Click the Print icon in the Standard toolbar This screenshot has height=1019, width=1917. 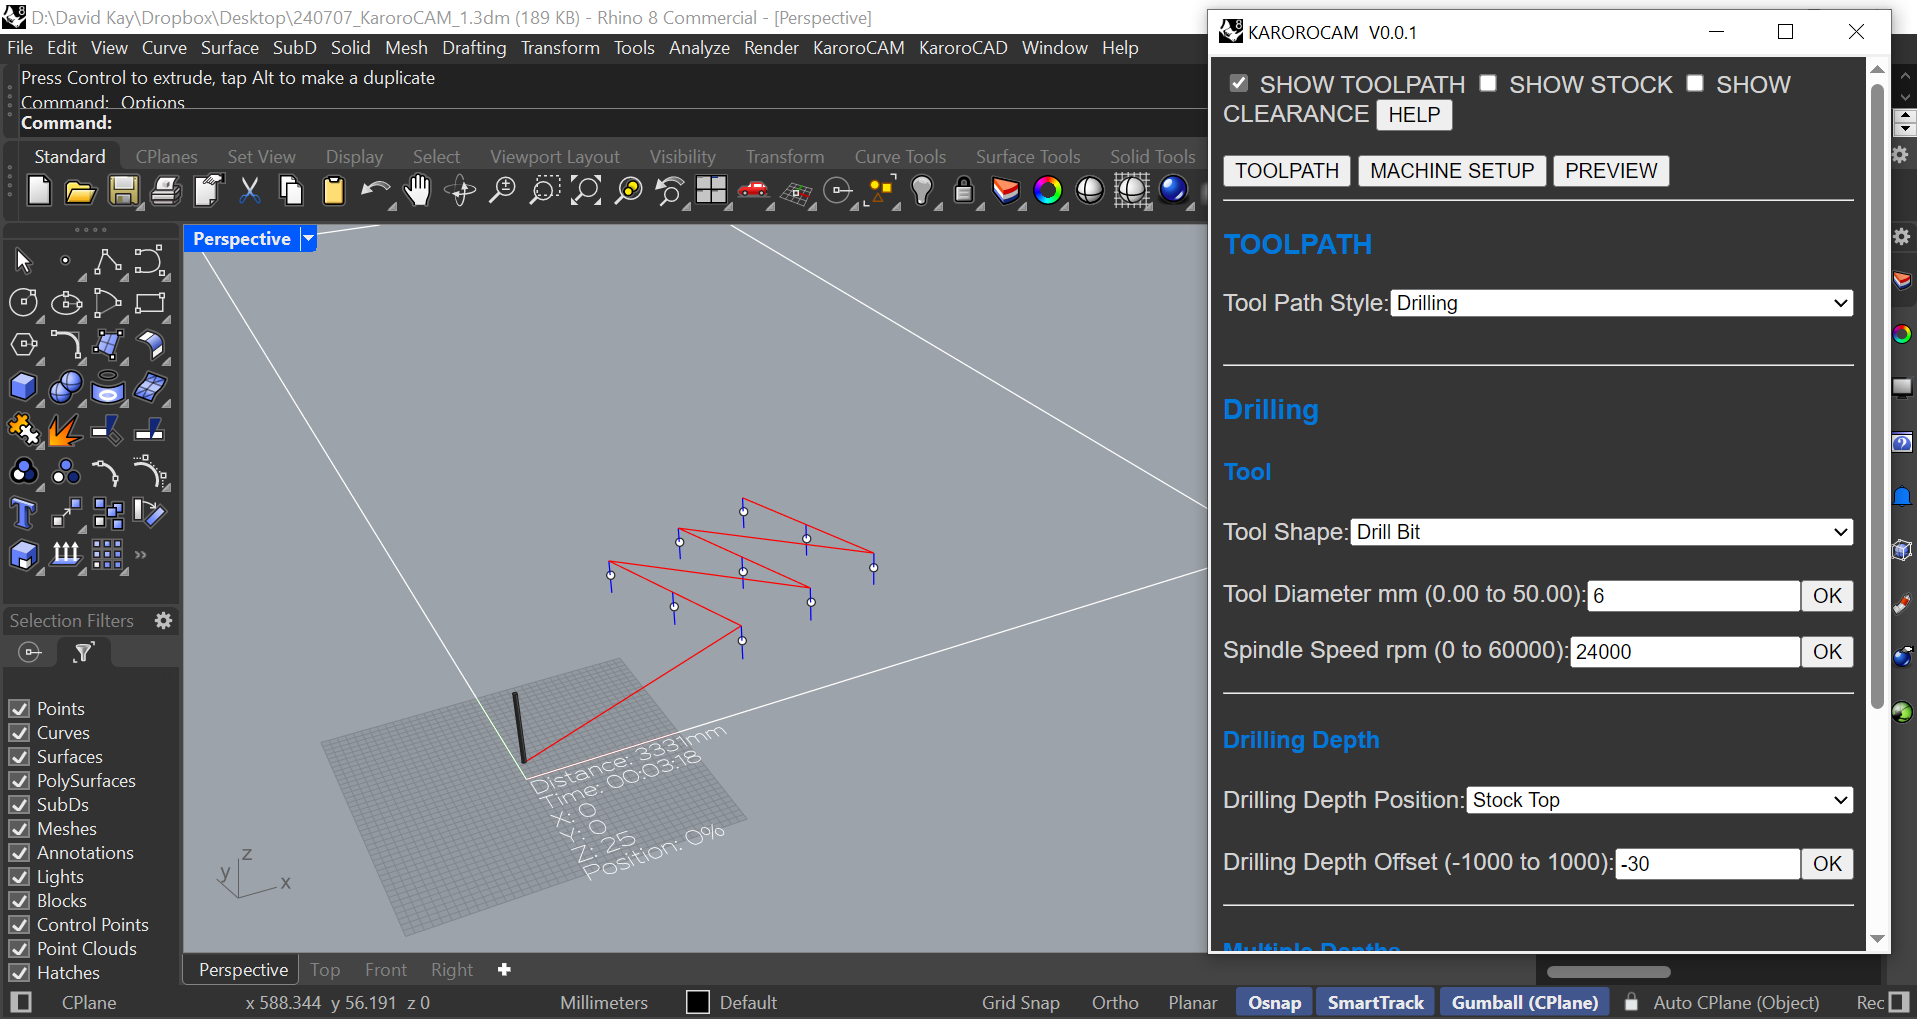pos(165,190)
